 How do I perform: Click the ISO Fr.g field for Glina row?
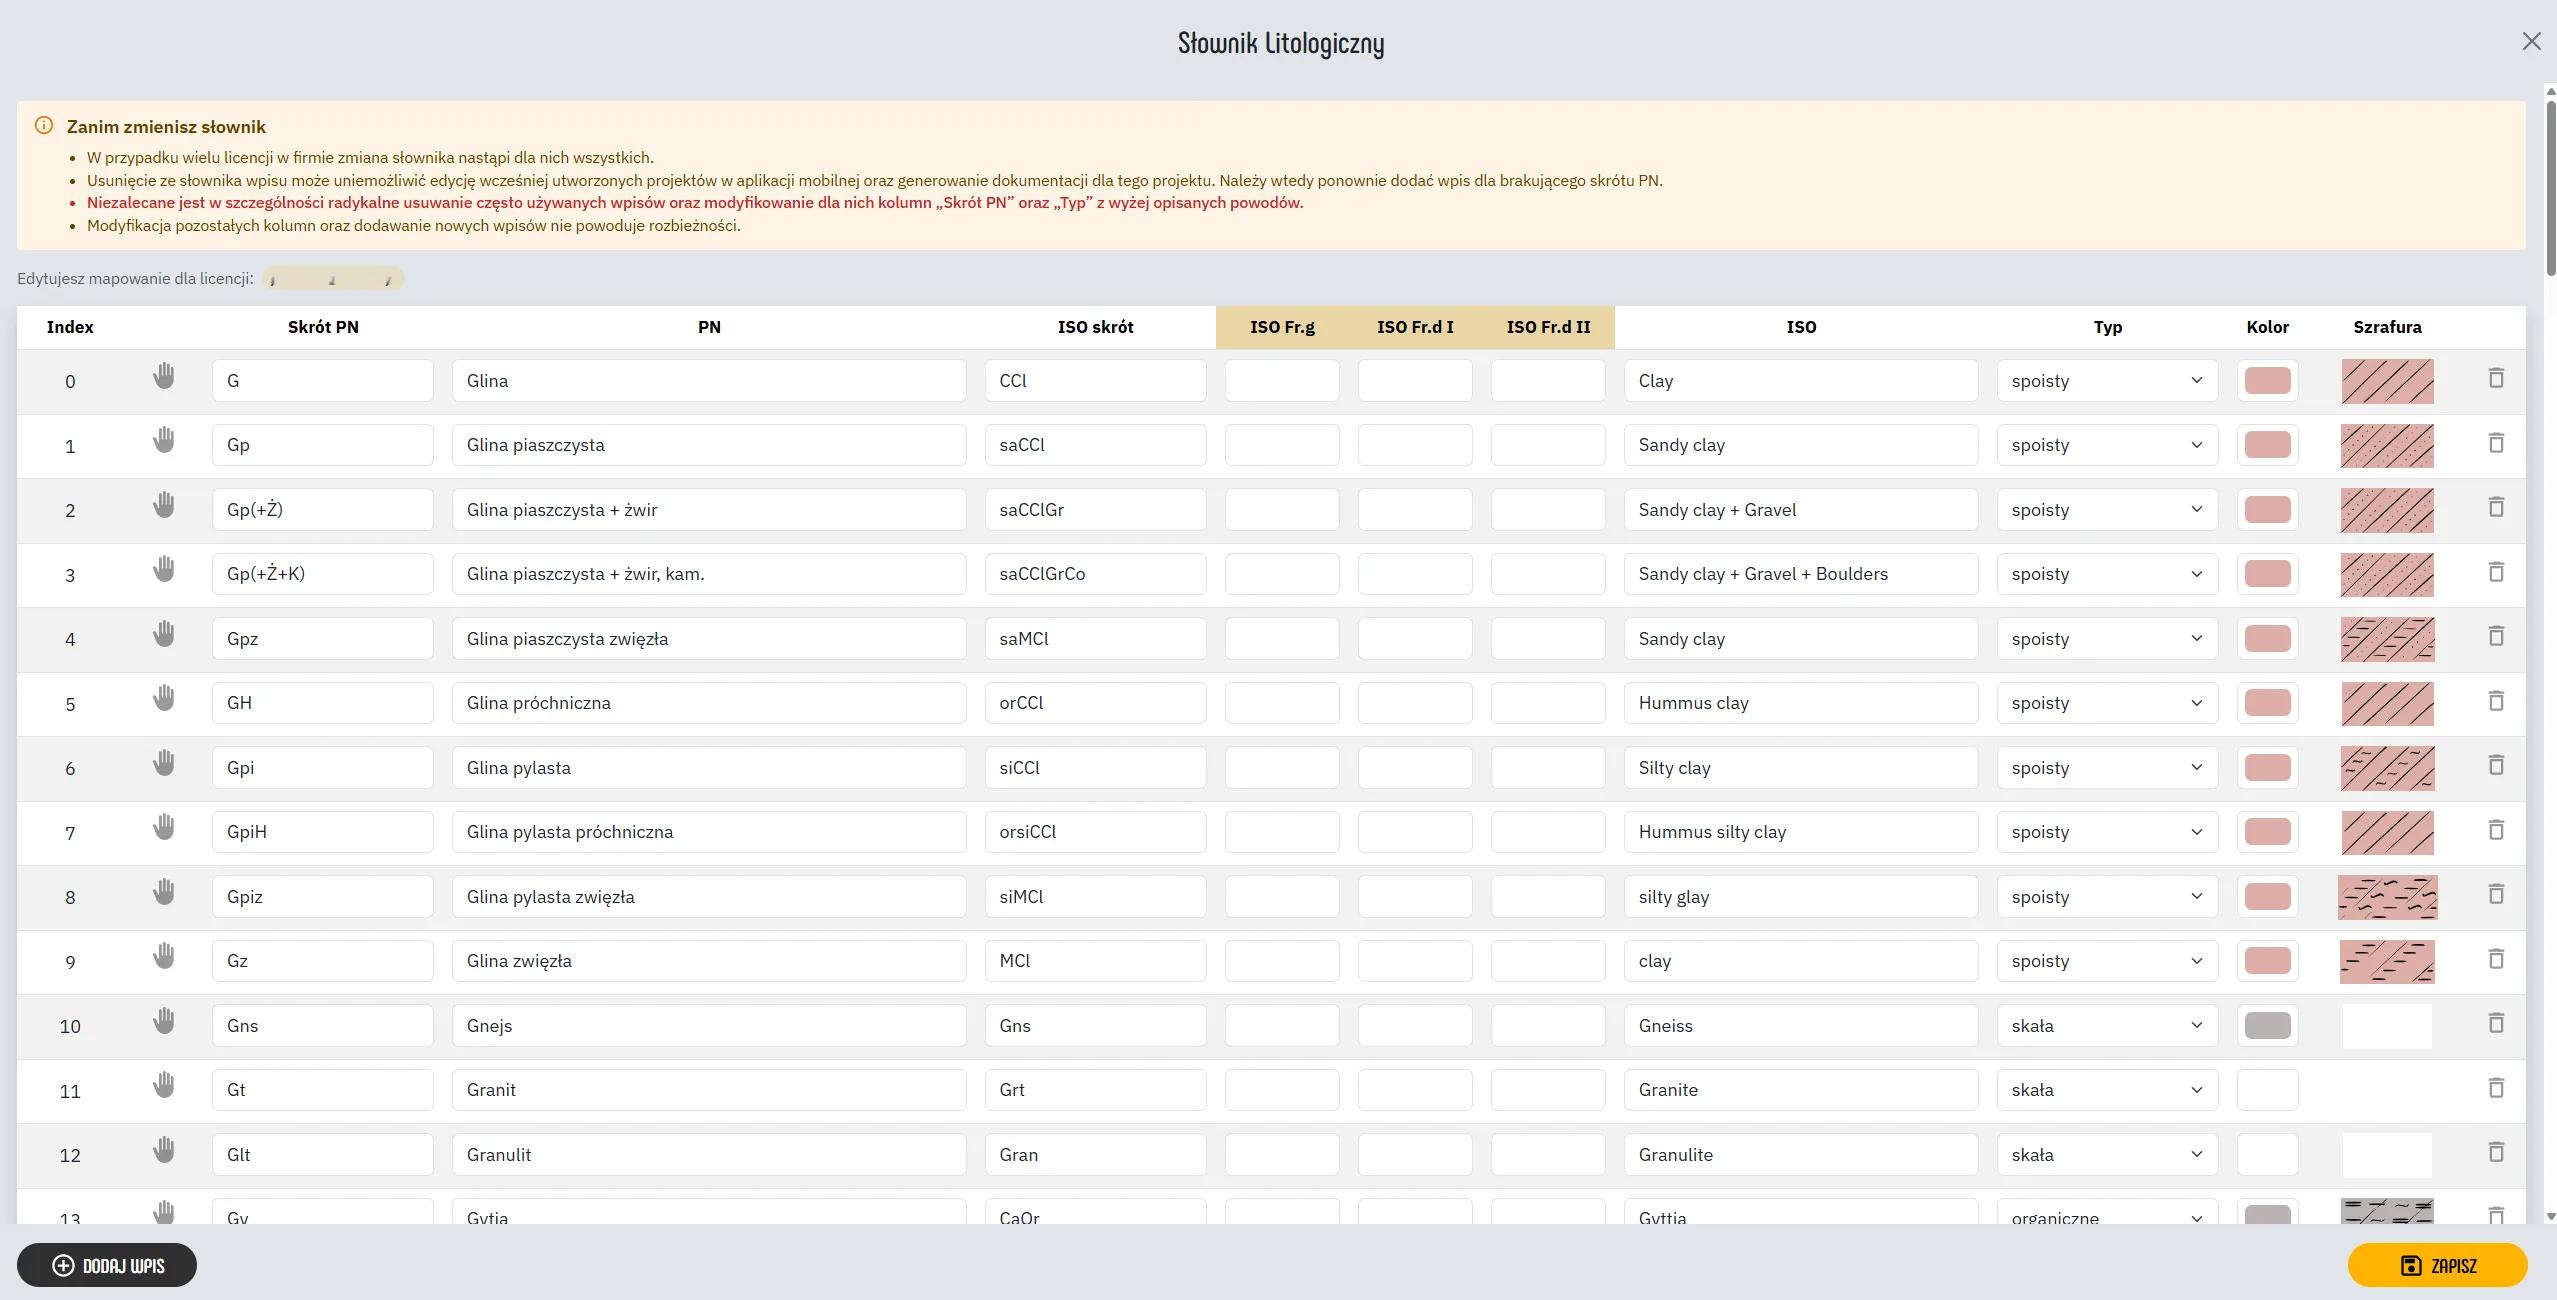pyautogui.click(x=1282, y=381)
